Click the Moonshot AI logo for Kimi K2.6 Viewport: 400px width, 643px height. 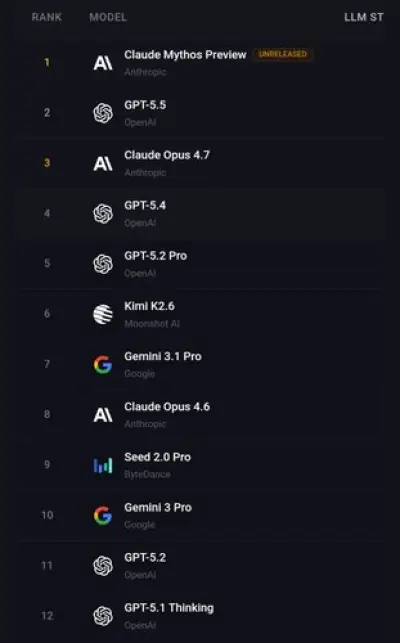click(x=103, y=314)
